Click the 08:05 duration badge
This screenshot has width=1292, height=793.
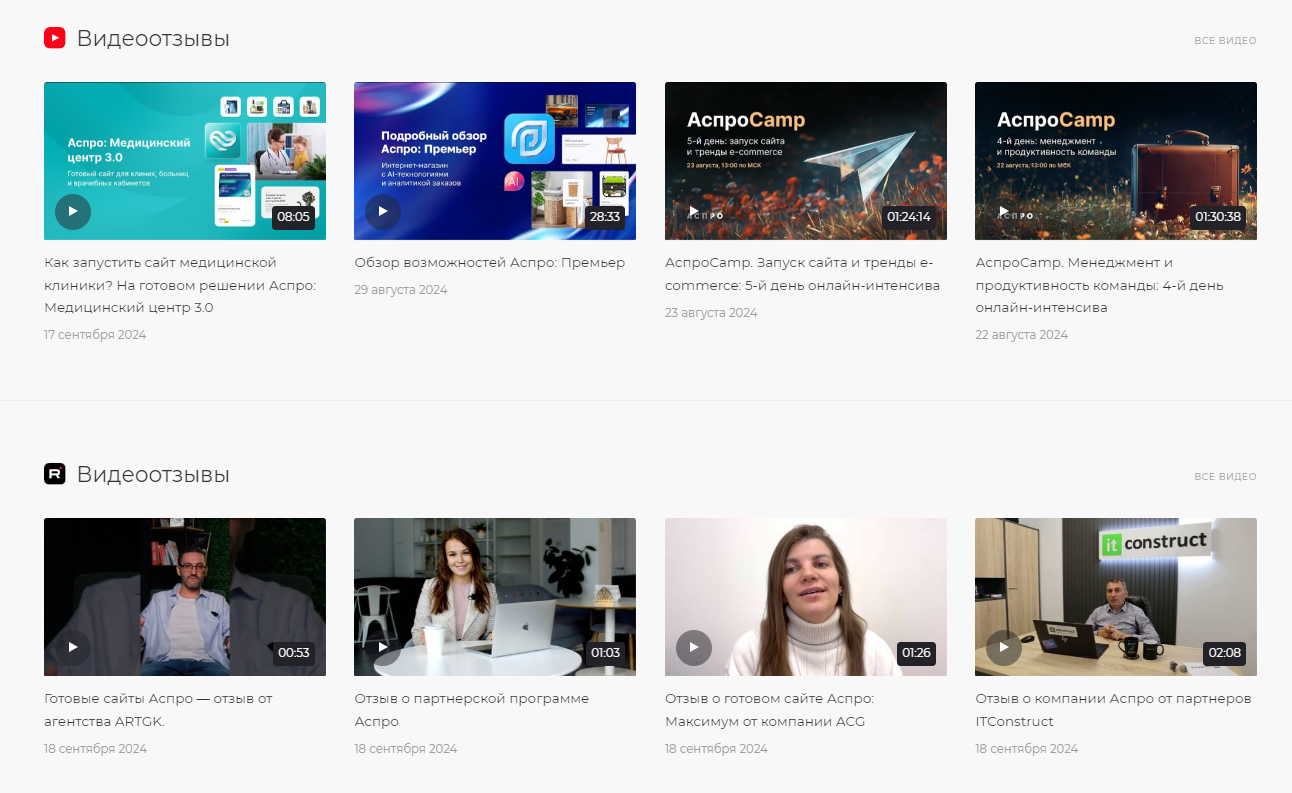point(294,217)
